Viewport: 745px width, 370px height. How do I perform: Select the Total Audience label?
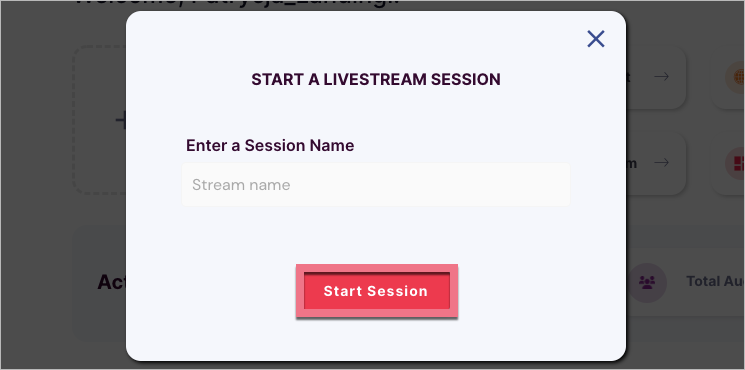716,282
